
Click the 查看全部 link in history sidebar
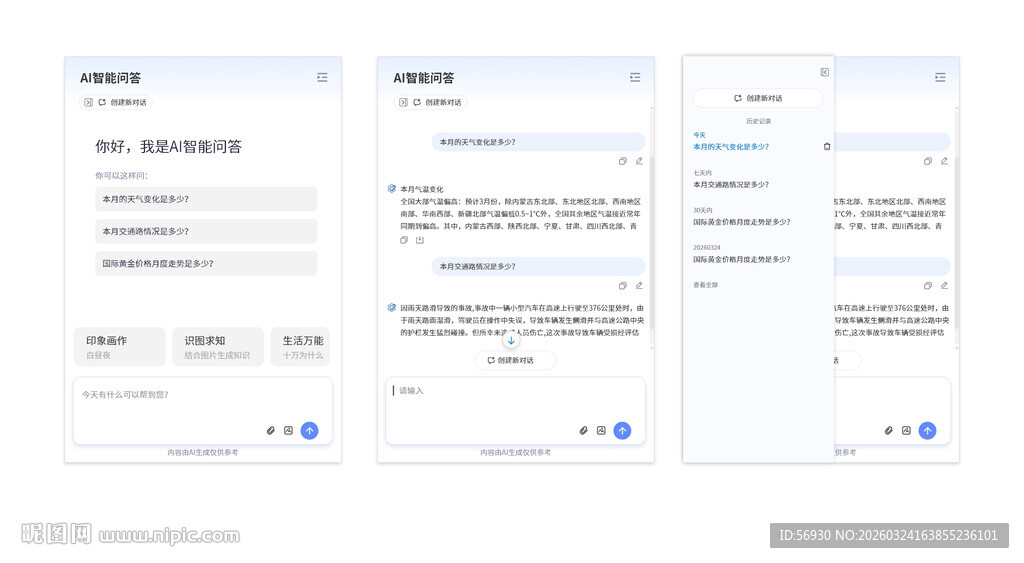[705, 285]
